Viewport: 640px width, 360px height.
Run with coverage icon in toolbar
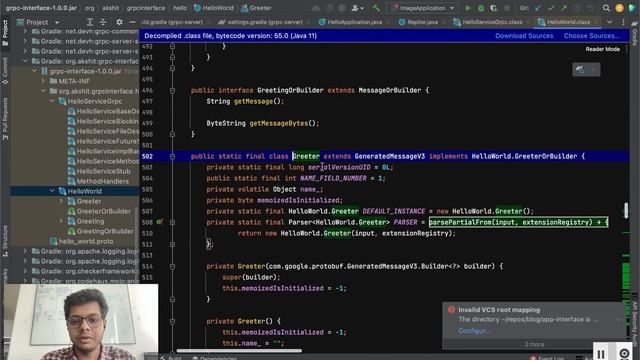coord(493,8)
